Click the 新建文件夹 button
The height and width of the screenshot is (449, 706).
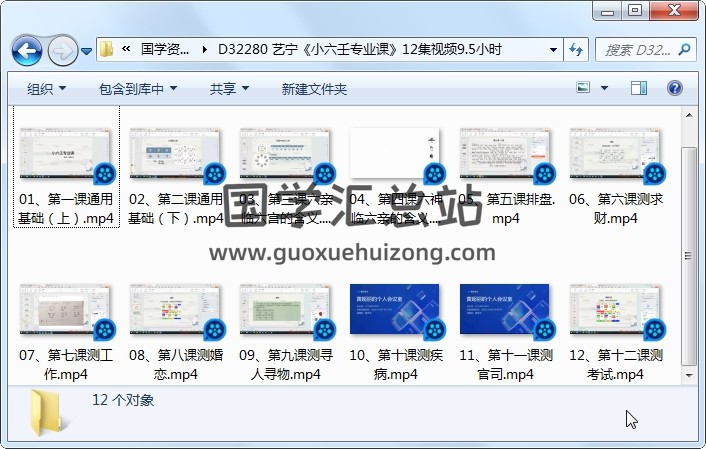[314, 89]
